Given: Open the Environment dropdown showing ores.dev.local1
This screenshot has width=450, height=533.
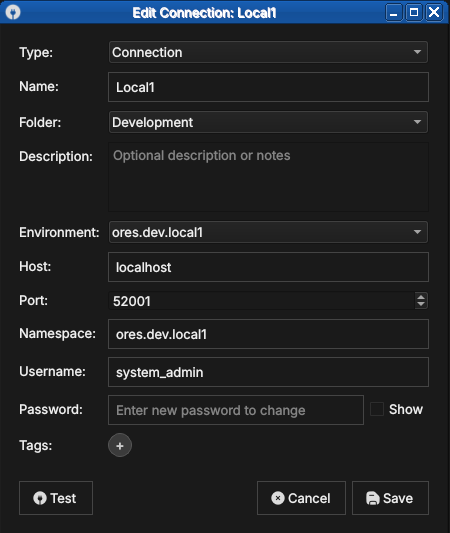Looking at the screenshot, I should pos(268,232).
